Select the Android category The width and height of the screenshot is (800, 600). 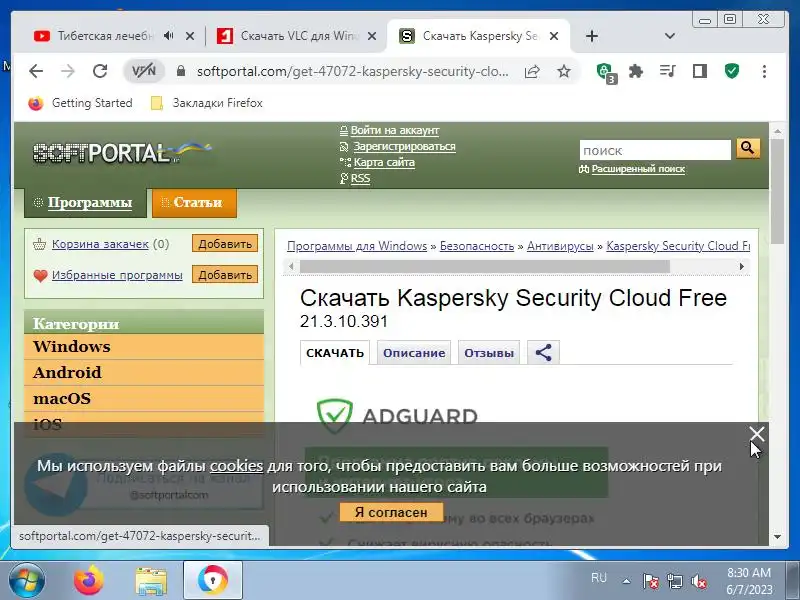tap(144, 372)
